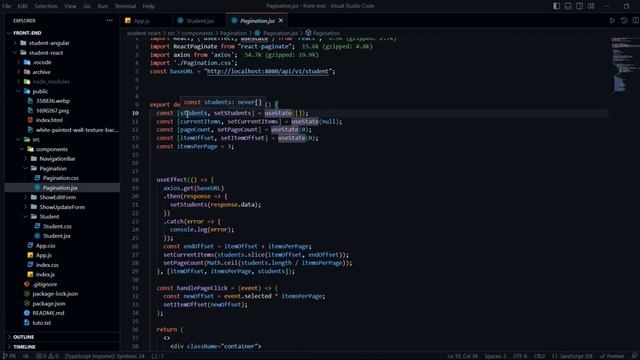Click the Prettier status bar item
The height and width of the screenshot is (360, 640).
click(612, 356)
